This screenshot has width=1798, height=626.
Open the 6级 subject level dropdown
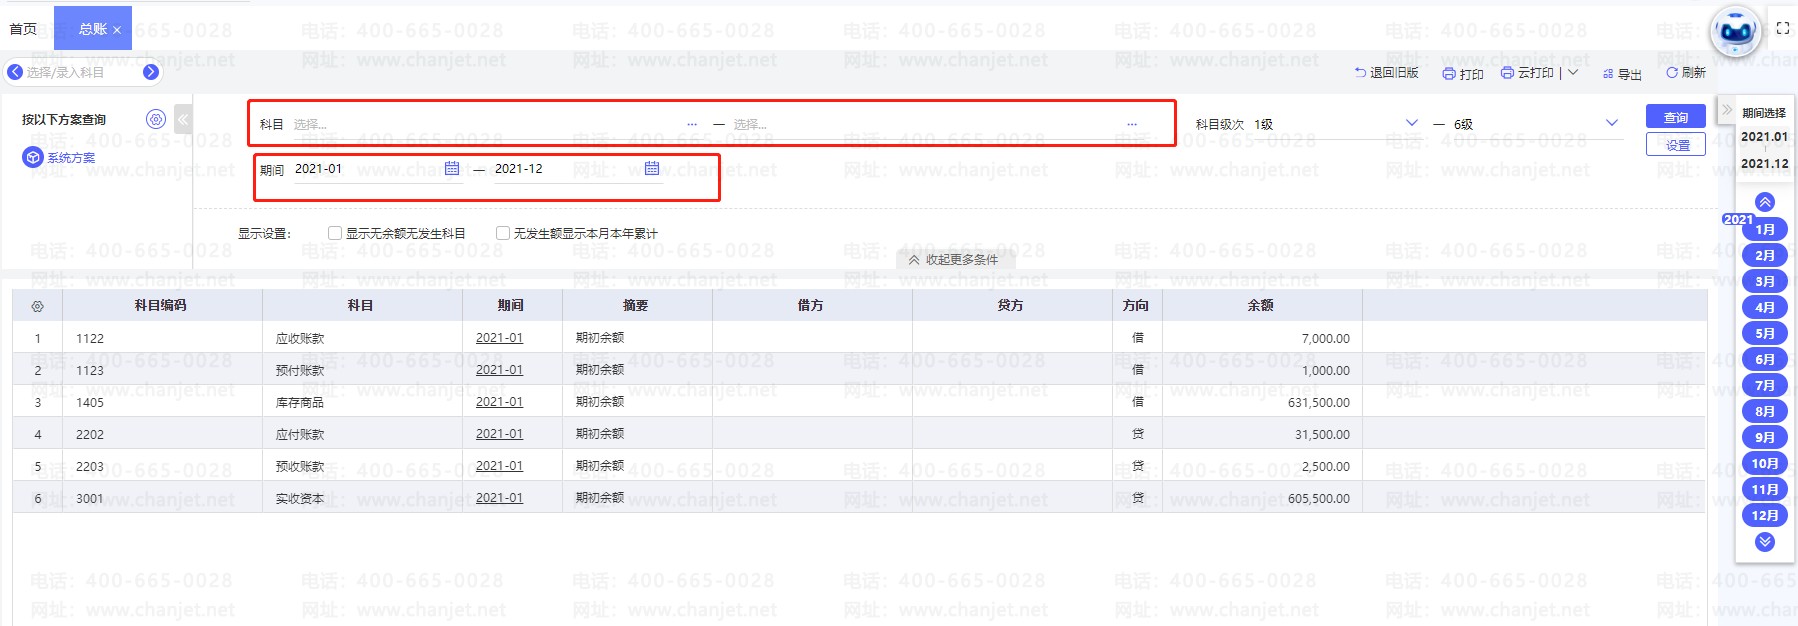pyautogui.click(x=1611, y=123)
